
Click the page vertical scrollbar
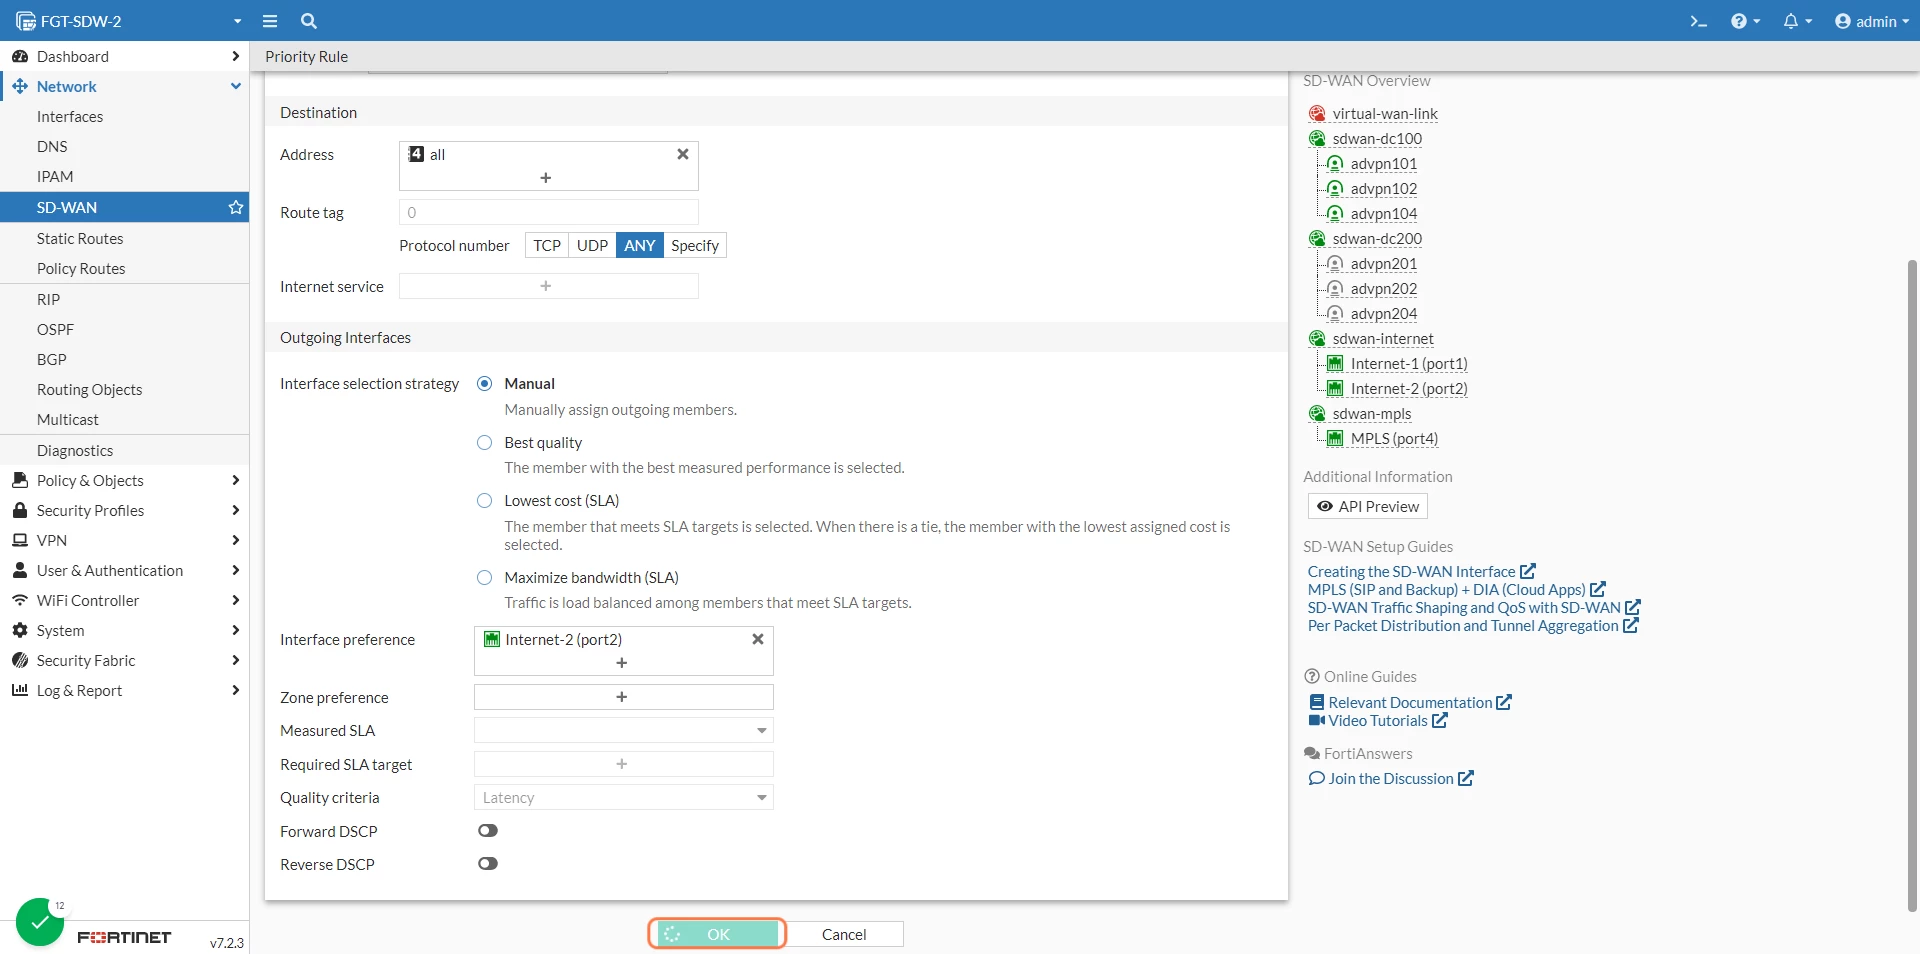(x=1912, y=585)
